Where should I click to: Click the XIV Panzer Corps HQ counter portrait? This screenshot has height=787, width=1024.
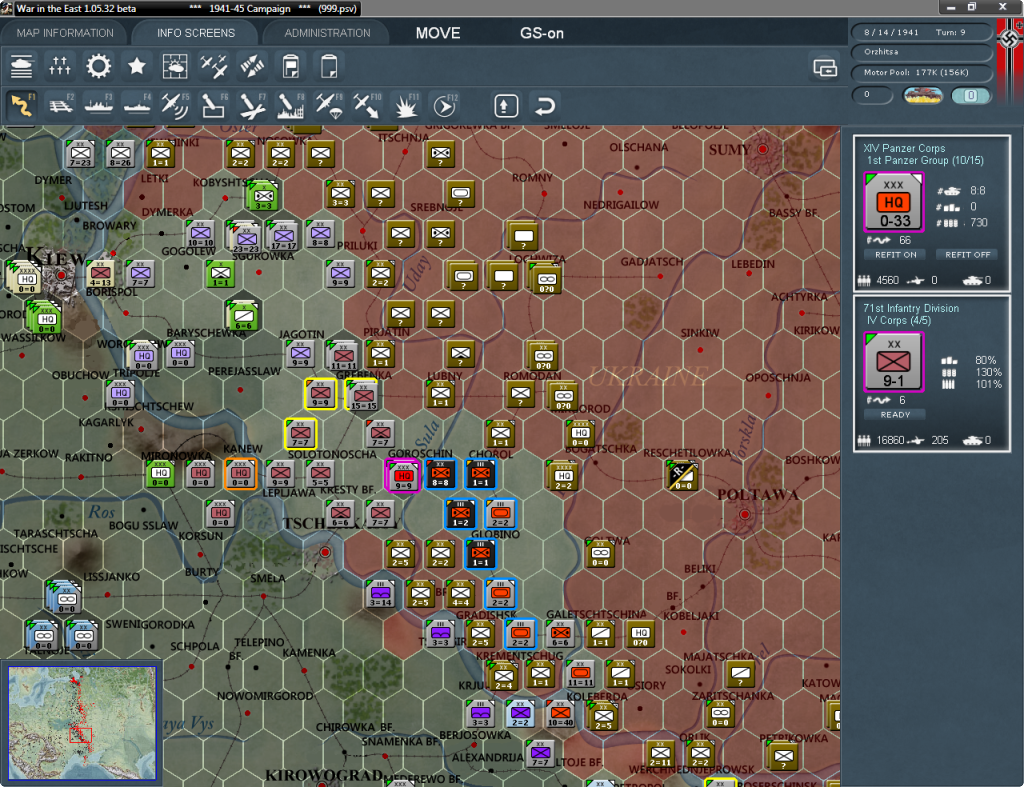point(893,202)
